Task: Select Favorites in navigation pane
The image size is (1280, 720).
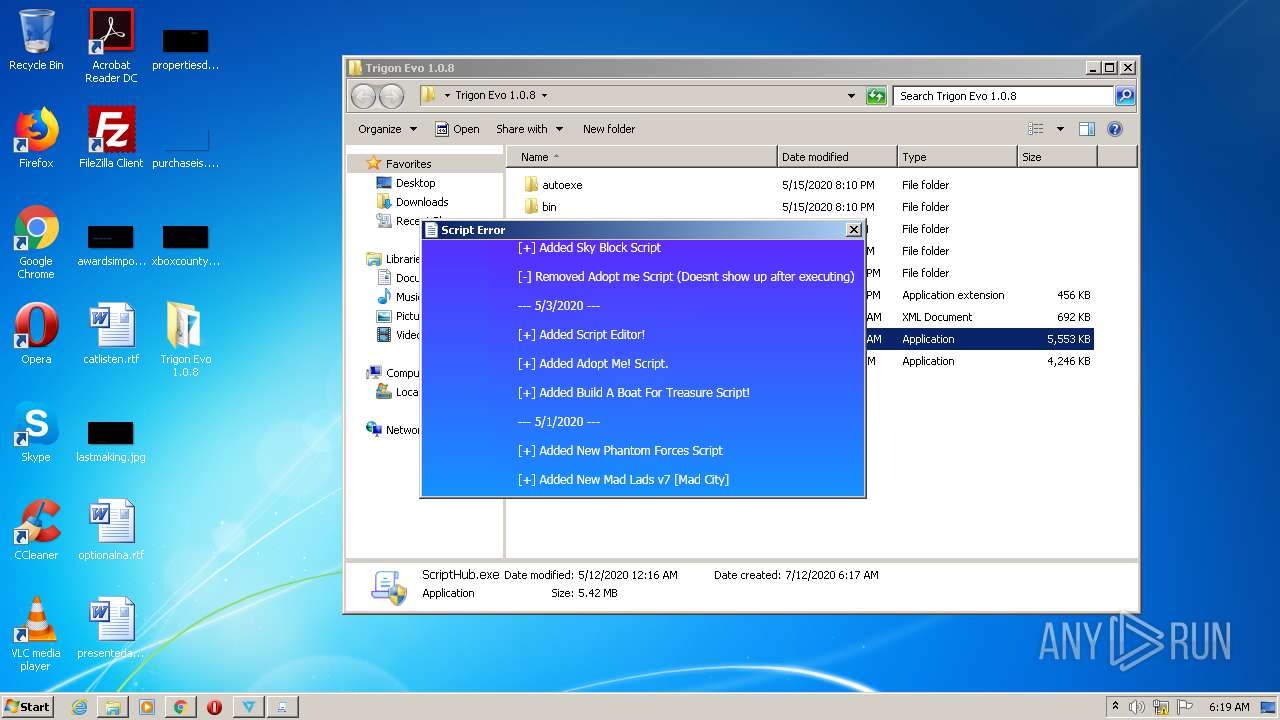Action: (x=408, y=164)
